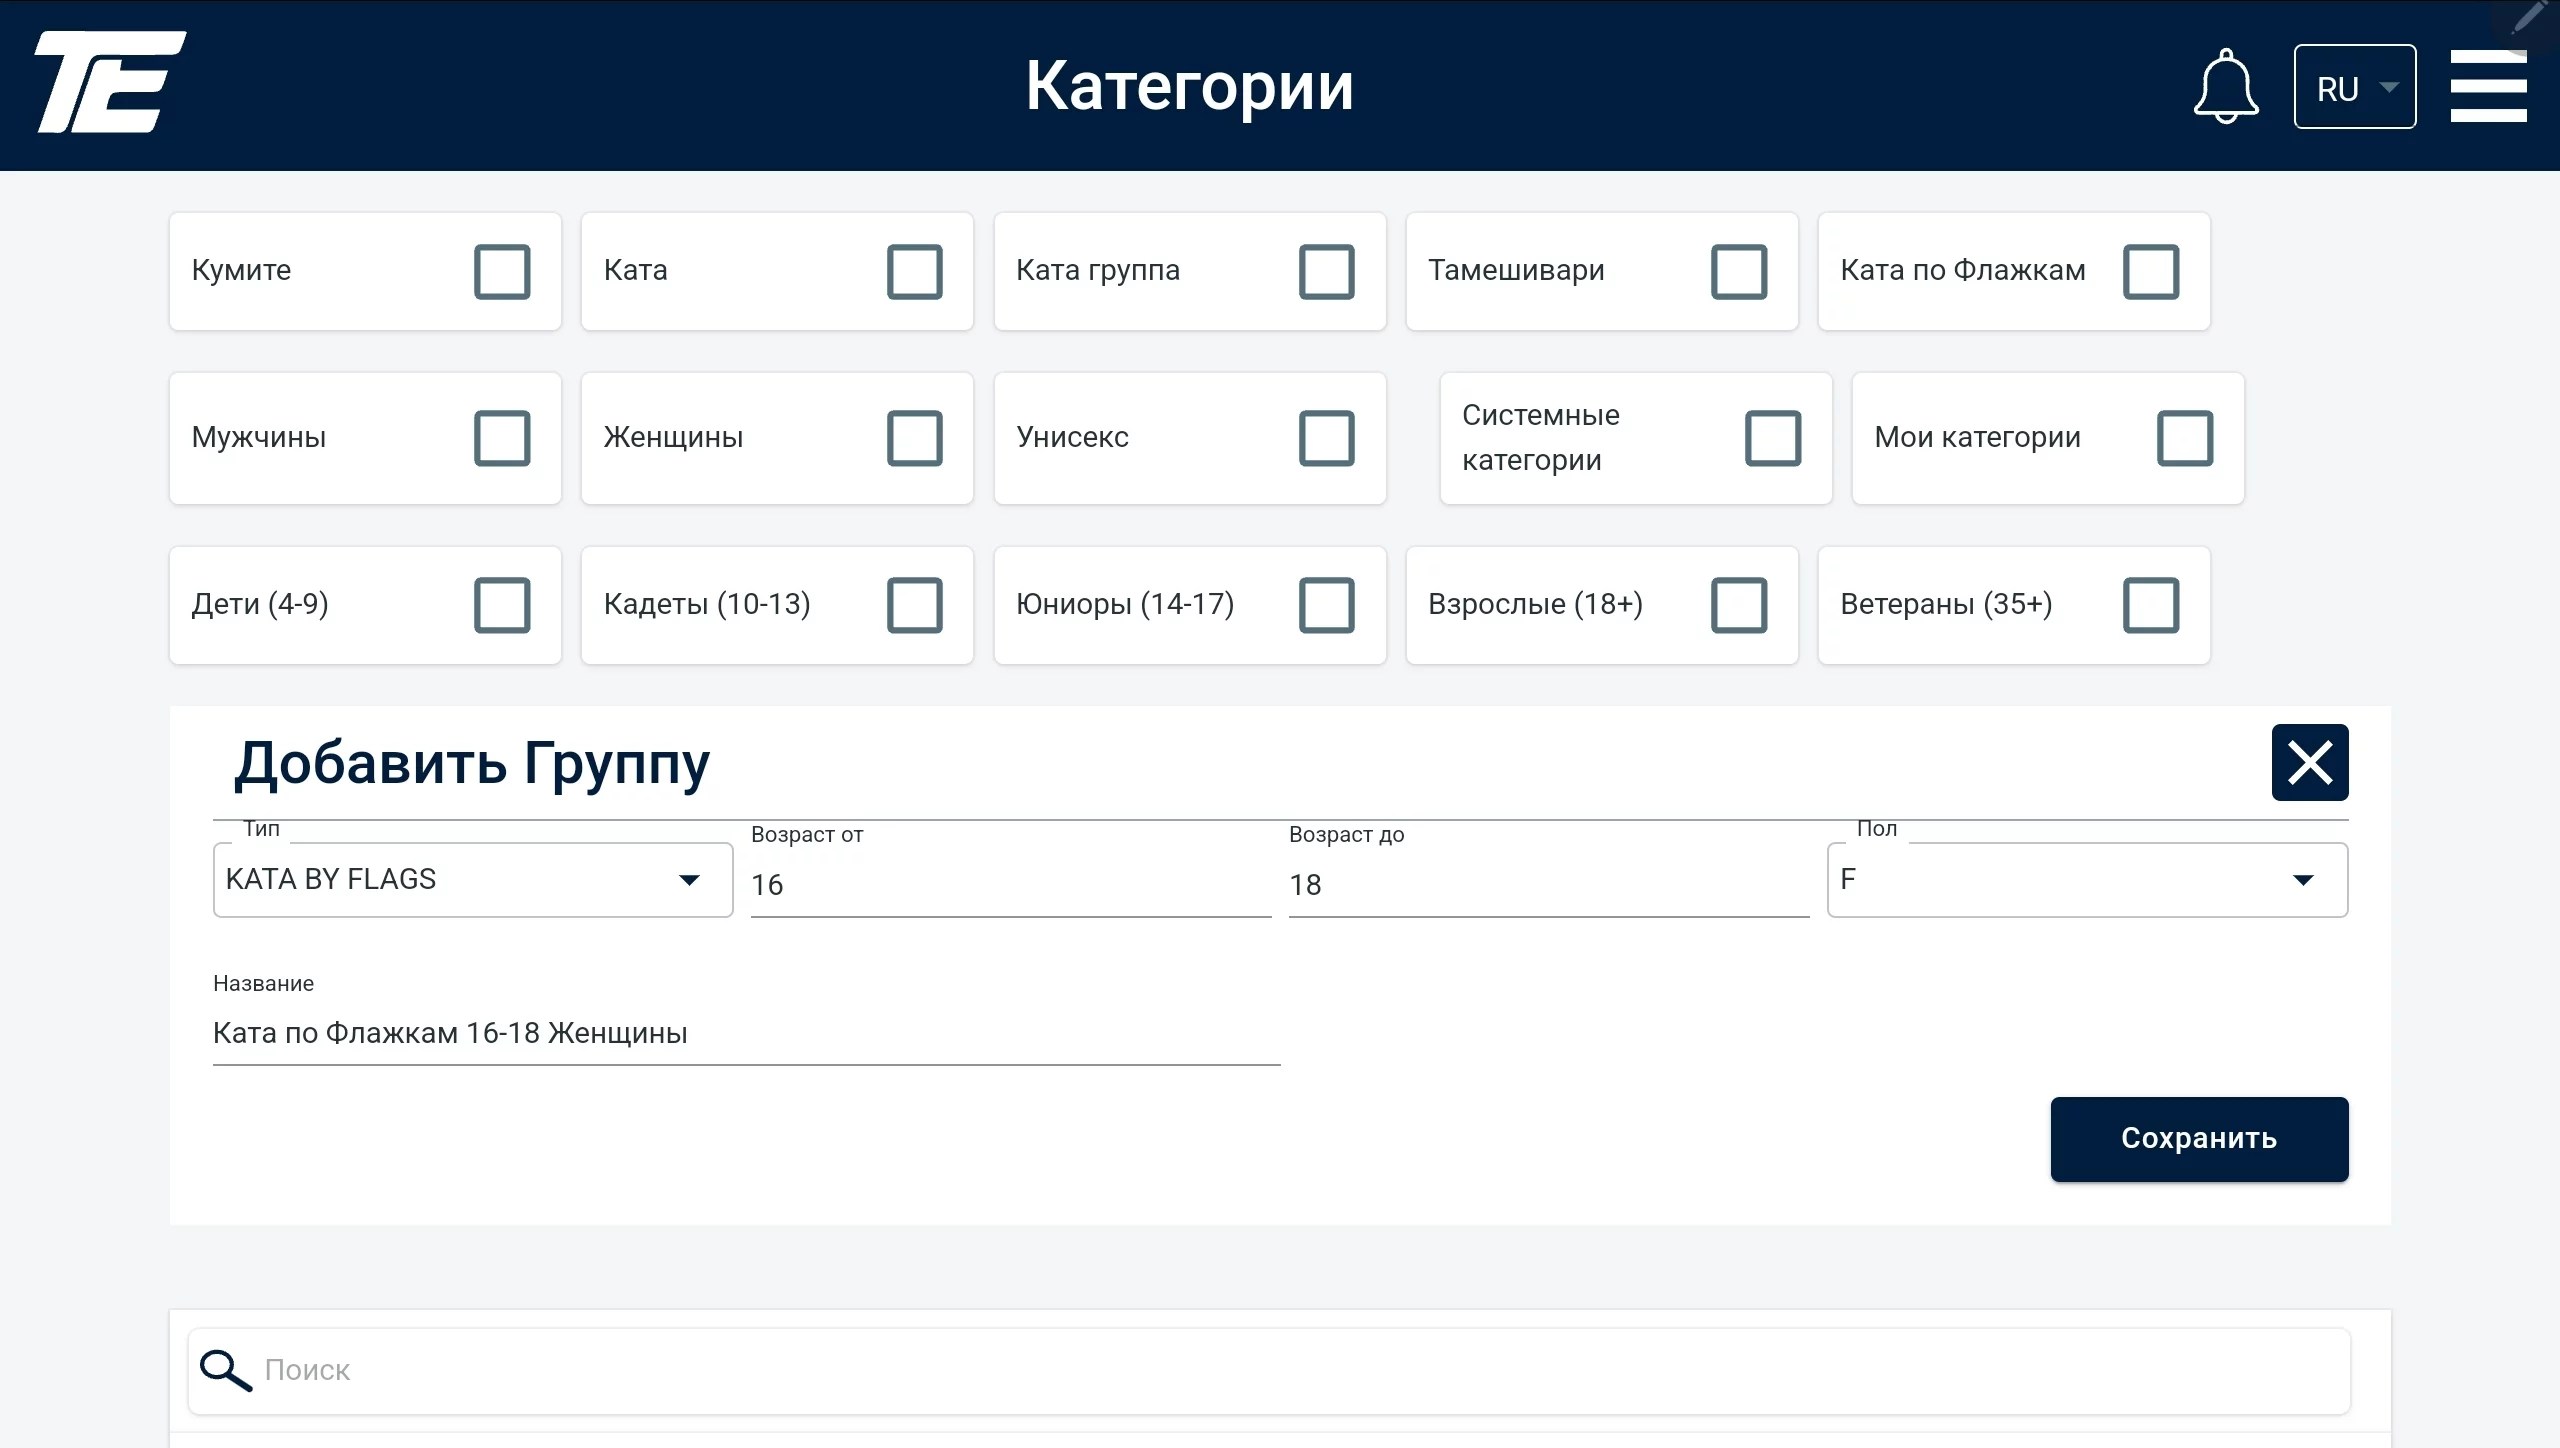The image size is (2560, 1448).
Task: Click the Категории page title
Action: [x=1189, y=86]
